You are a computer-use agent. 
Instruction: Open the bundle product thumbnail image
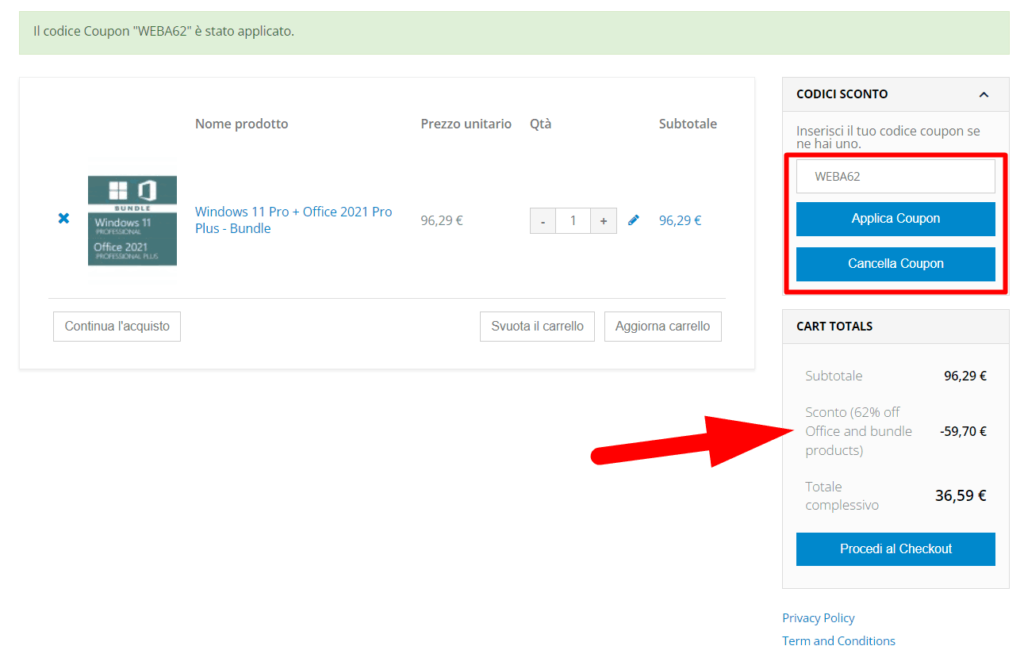pyautogui.click(x=133, y=220)
